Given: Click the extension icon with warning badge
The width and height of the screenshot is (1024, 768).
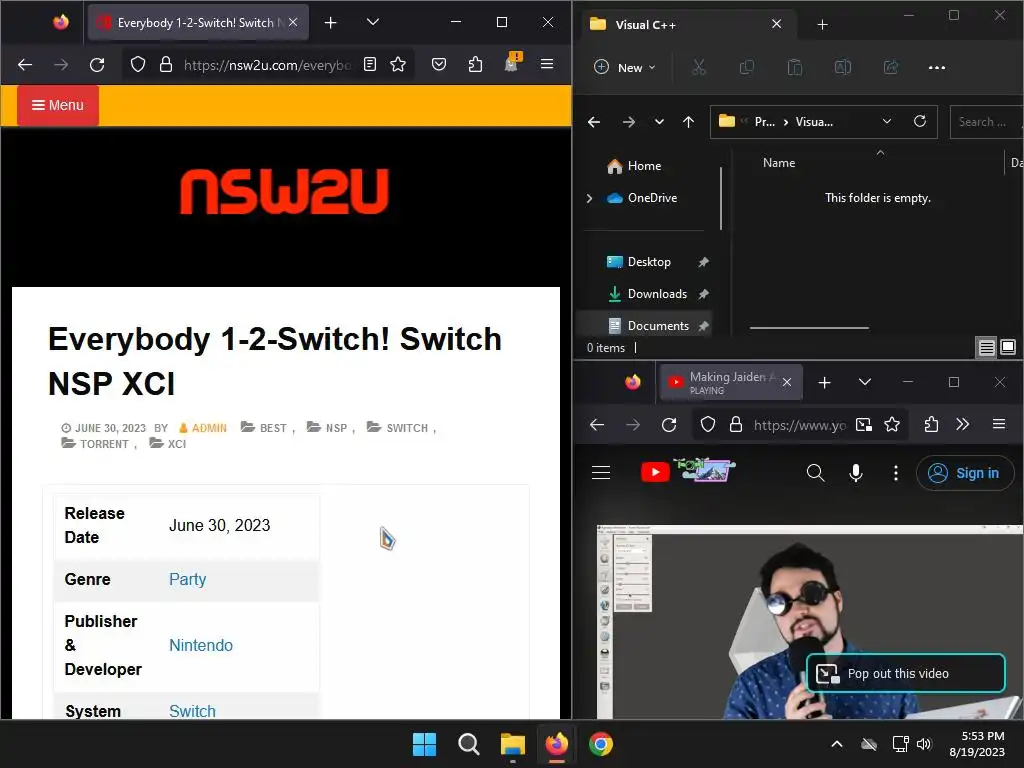Looking at the screenshot, I should [512, 63].
